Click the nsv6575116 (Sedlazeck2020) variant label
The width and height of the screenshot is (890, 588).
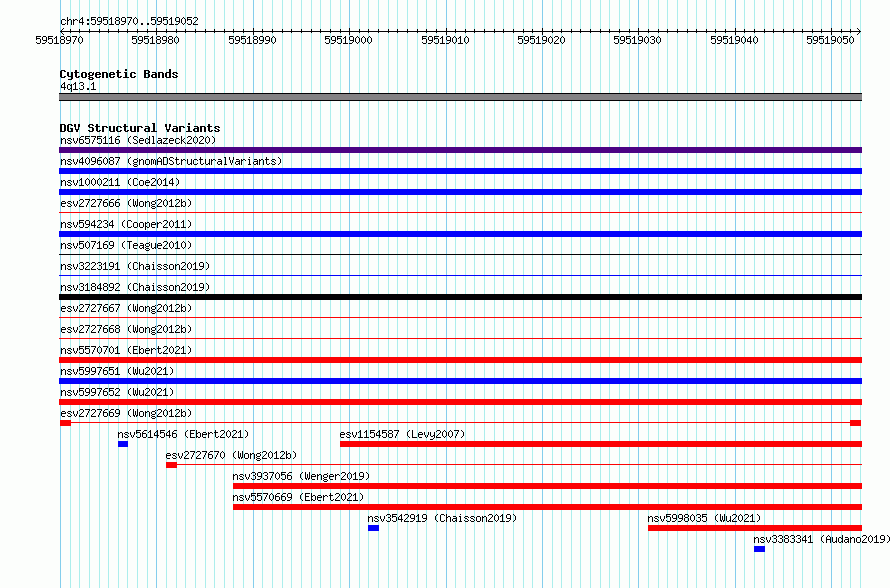[138, 140]
